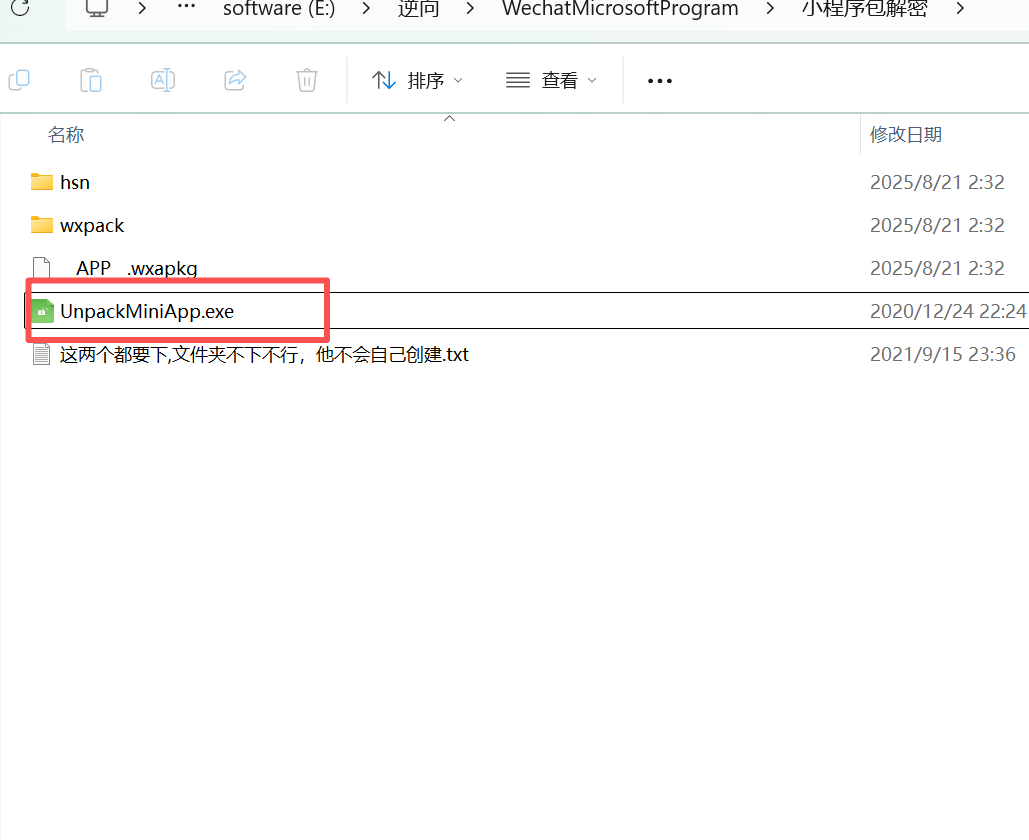The width and height of the screenshot is (1029, 840).
Task: Click the wxapkg row modified date
Action: (937, 268)
